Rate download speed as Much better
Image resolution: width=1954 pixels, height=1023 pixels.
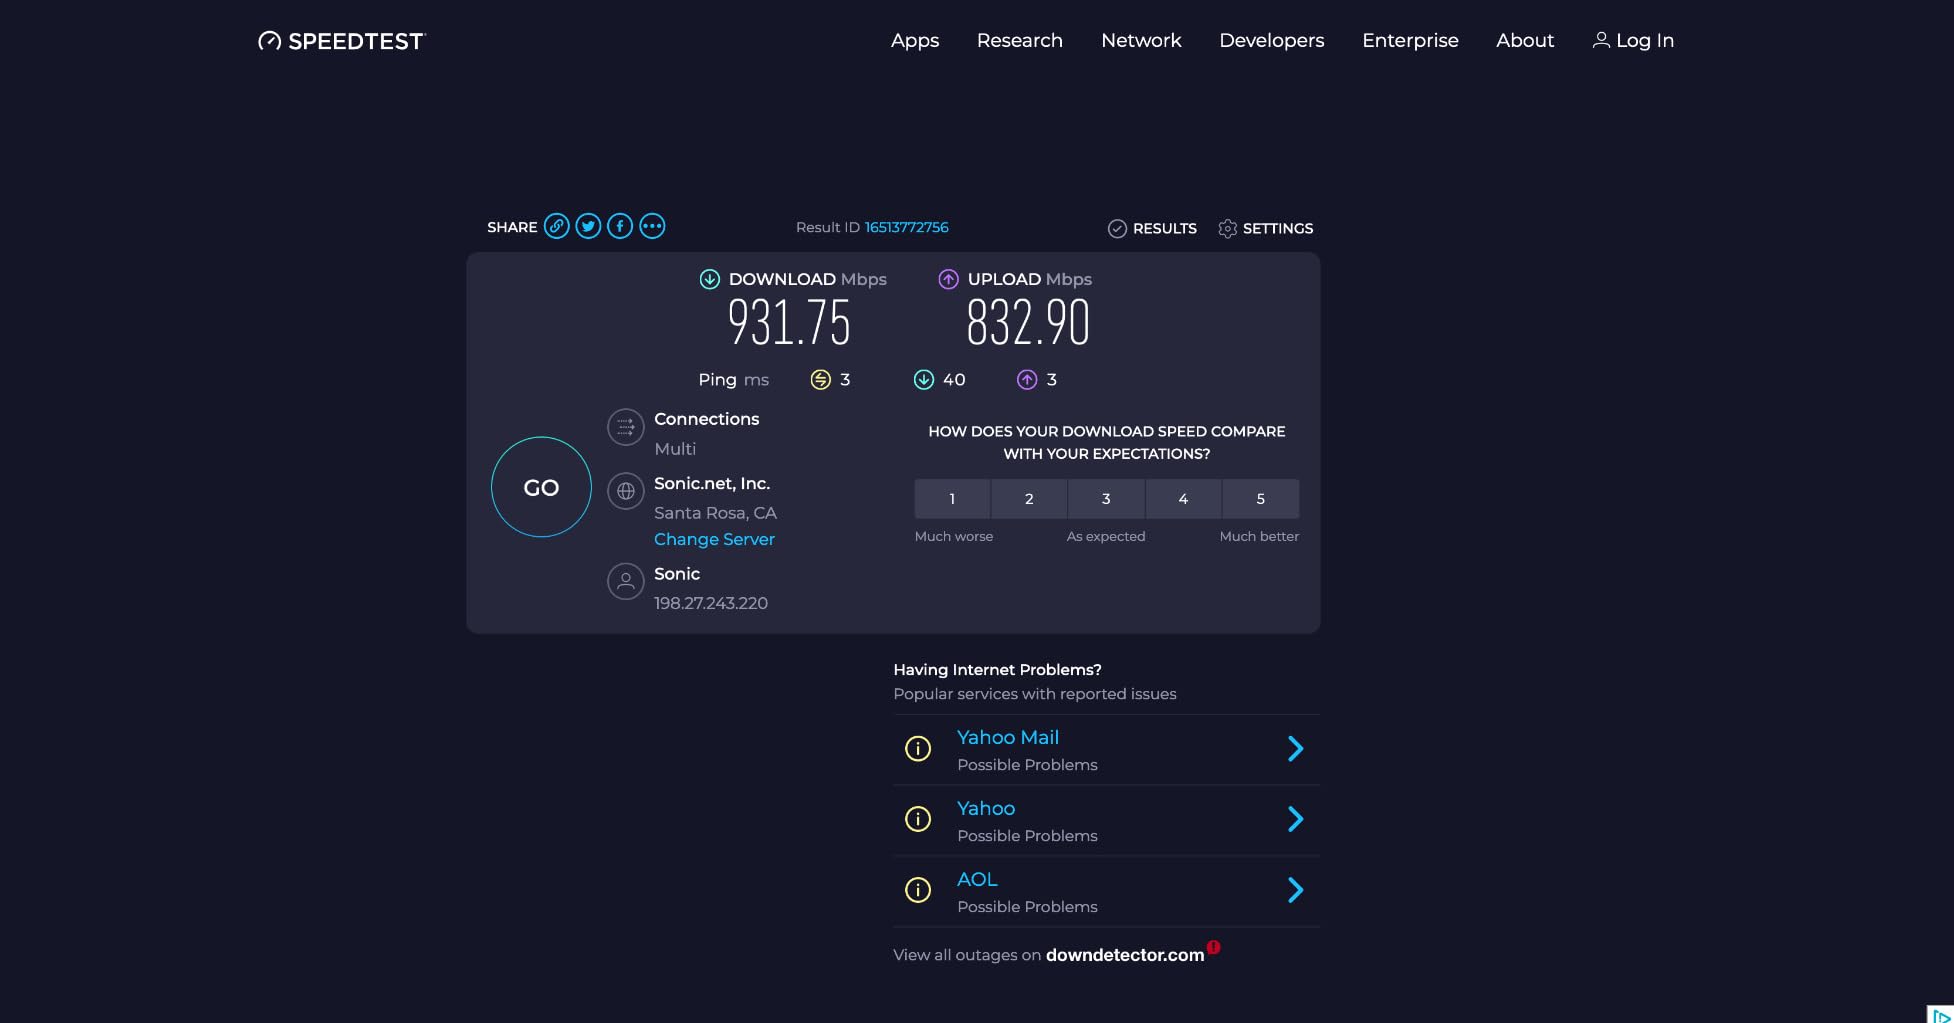(1260, 498)
